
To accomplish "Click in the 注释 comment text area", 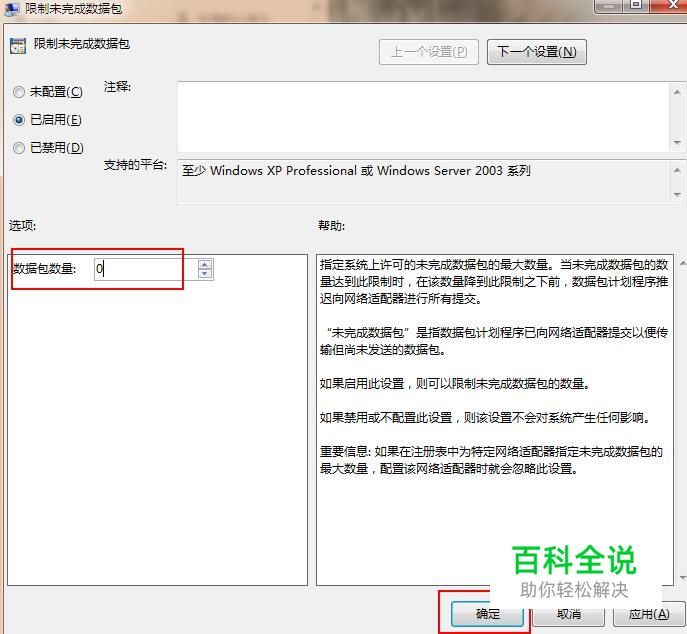I will click(423, 117).
